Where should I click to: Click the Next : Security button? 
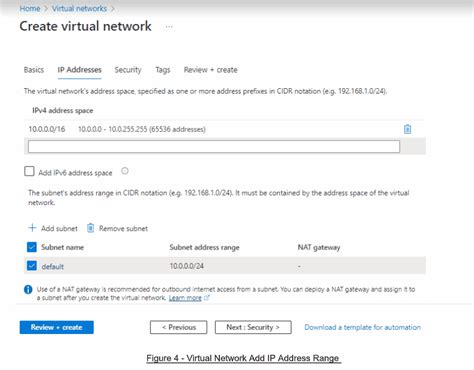coord(253,327)
